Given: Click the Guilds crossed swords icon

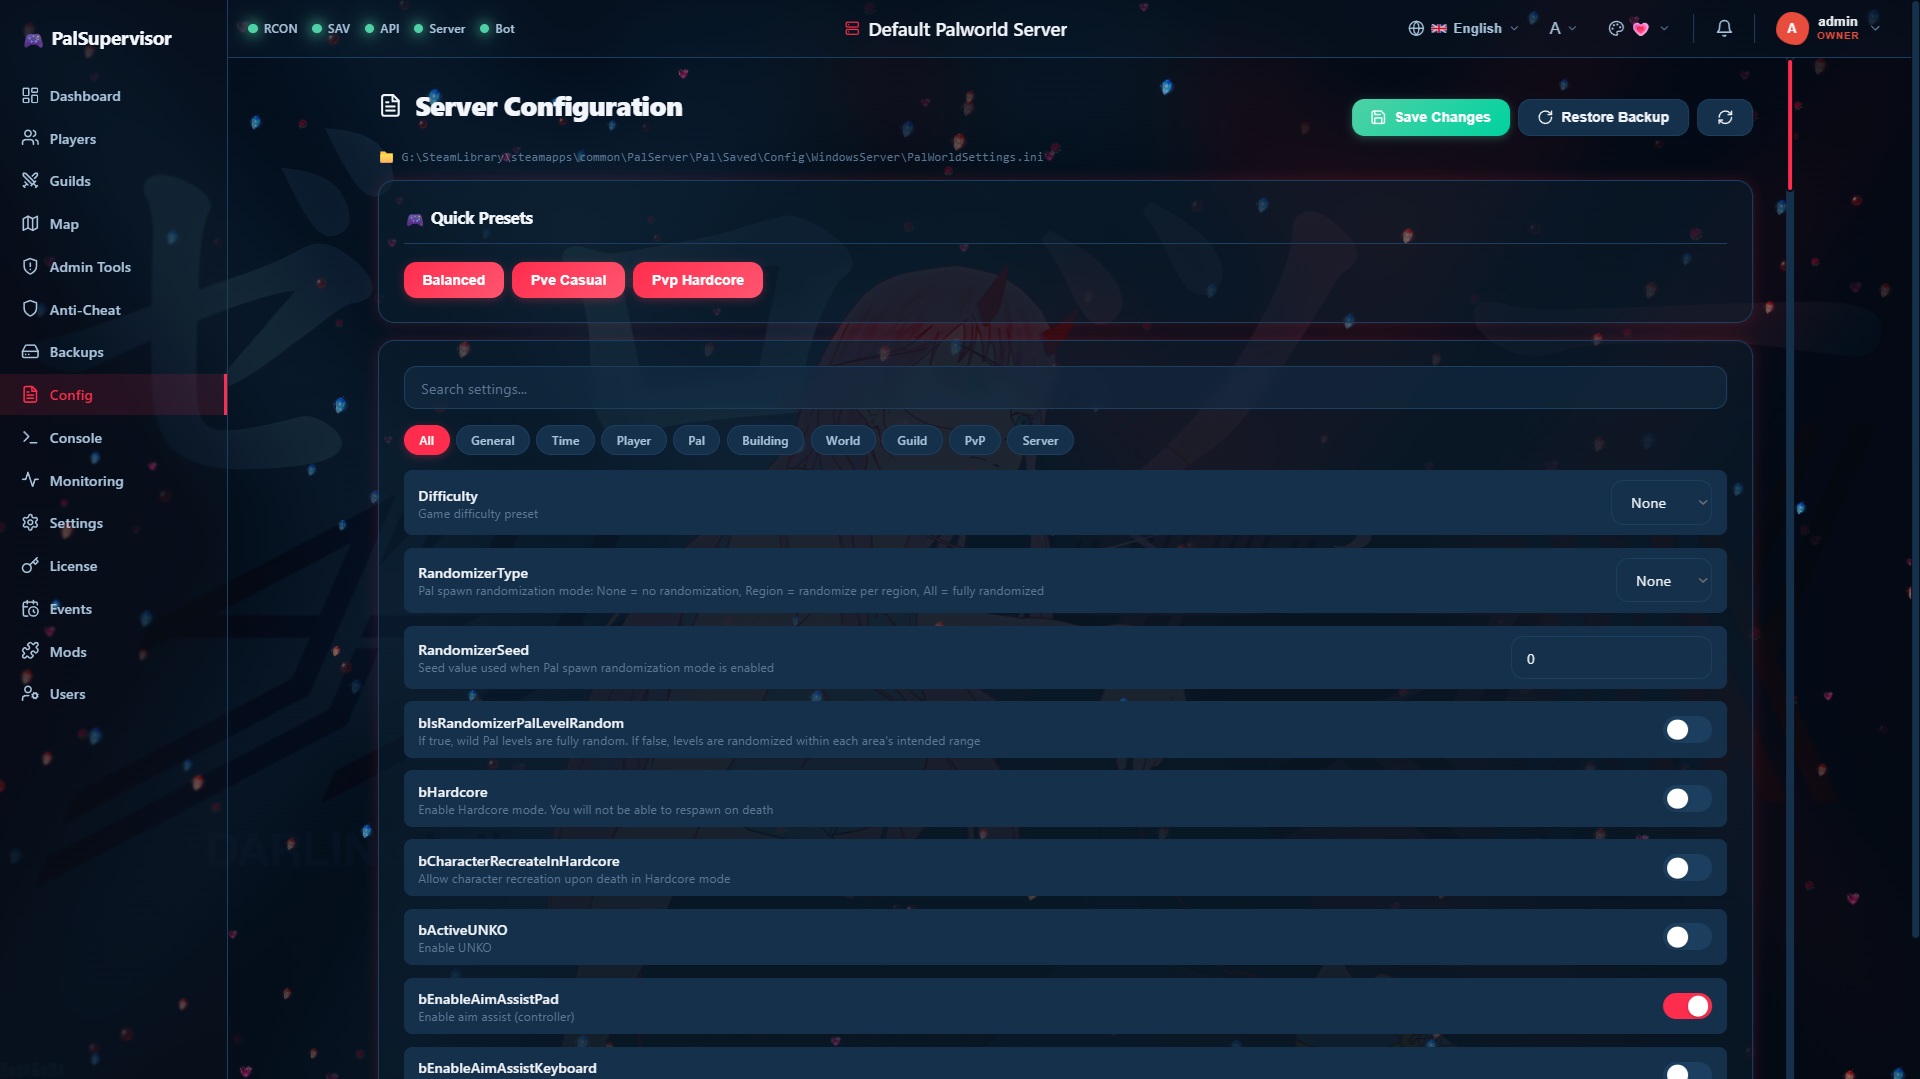Looking at the screenshot, I should tap(30, 181).
